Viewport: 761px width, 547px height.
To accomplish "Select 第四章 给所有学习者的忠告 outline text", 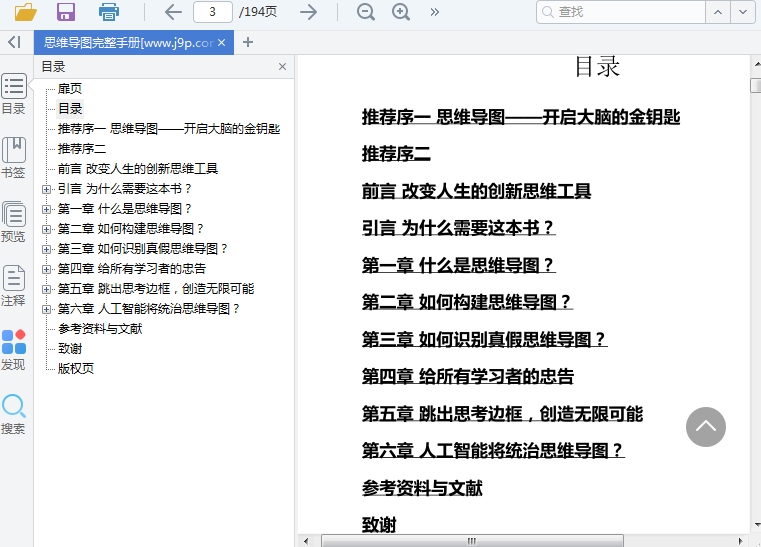I will 132,268.
